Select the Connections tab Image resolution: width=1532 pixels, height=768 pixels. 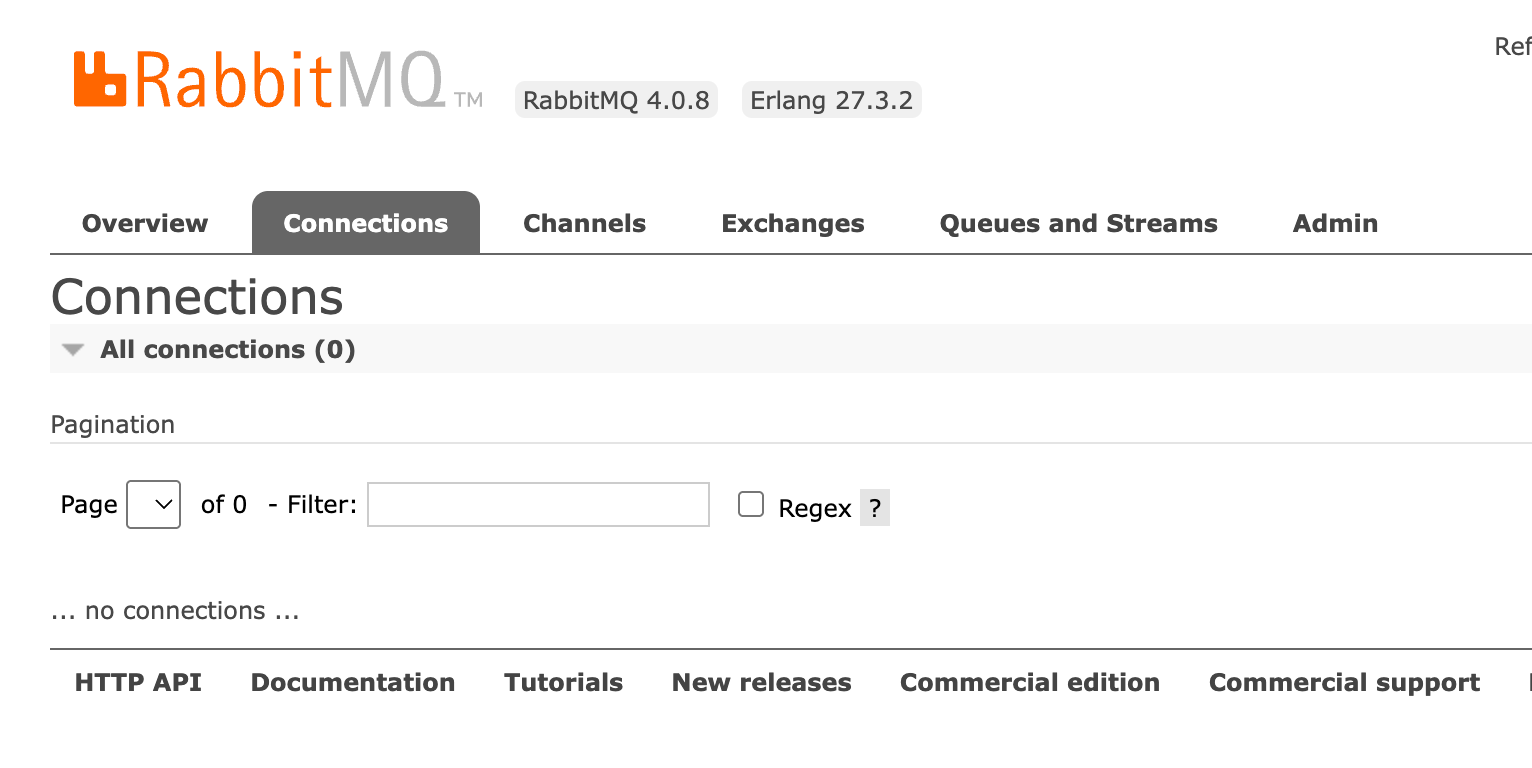(365, 223)
